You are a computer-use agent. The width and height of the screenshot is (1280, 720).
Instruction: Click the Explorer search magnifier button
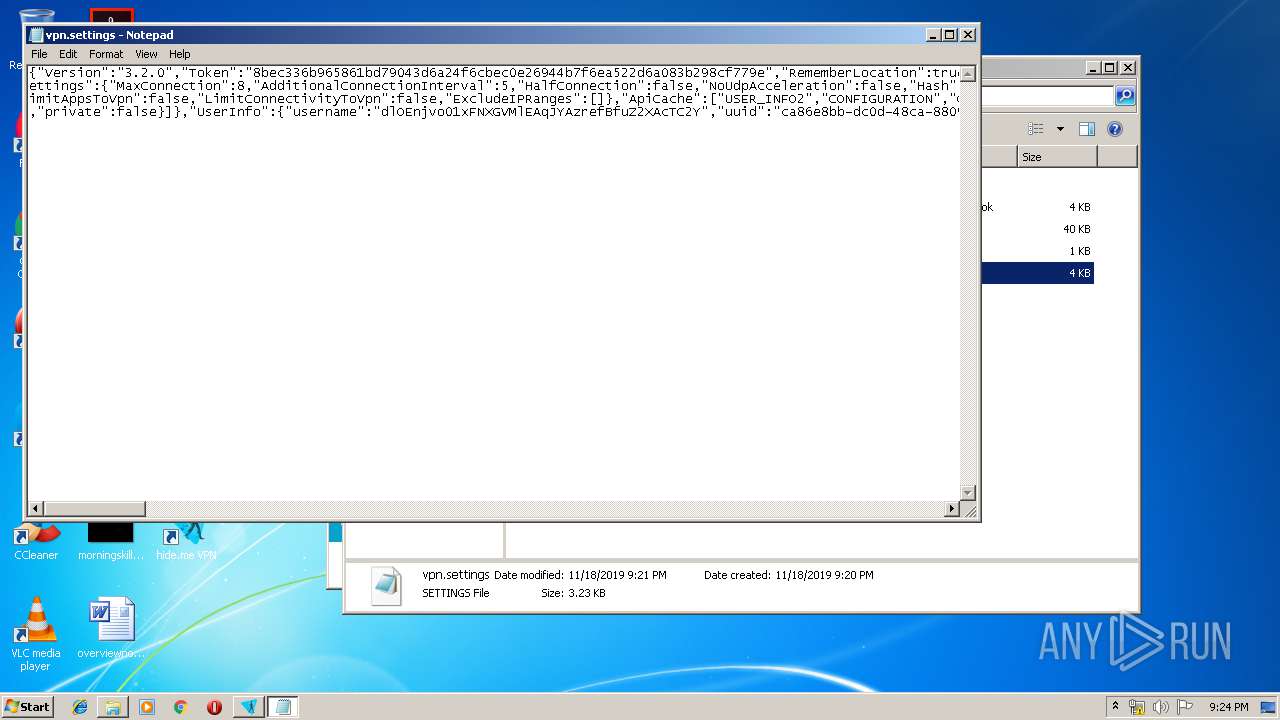pos(1125,96)
